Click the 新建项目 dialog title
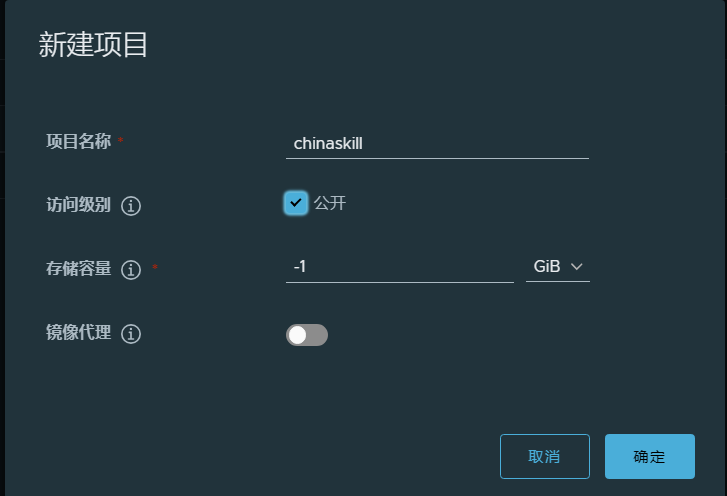This screenshot has width=727, height=496. click(93, 45)
